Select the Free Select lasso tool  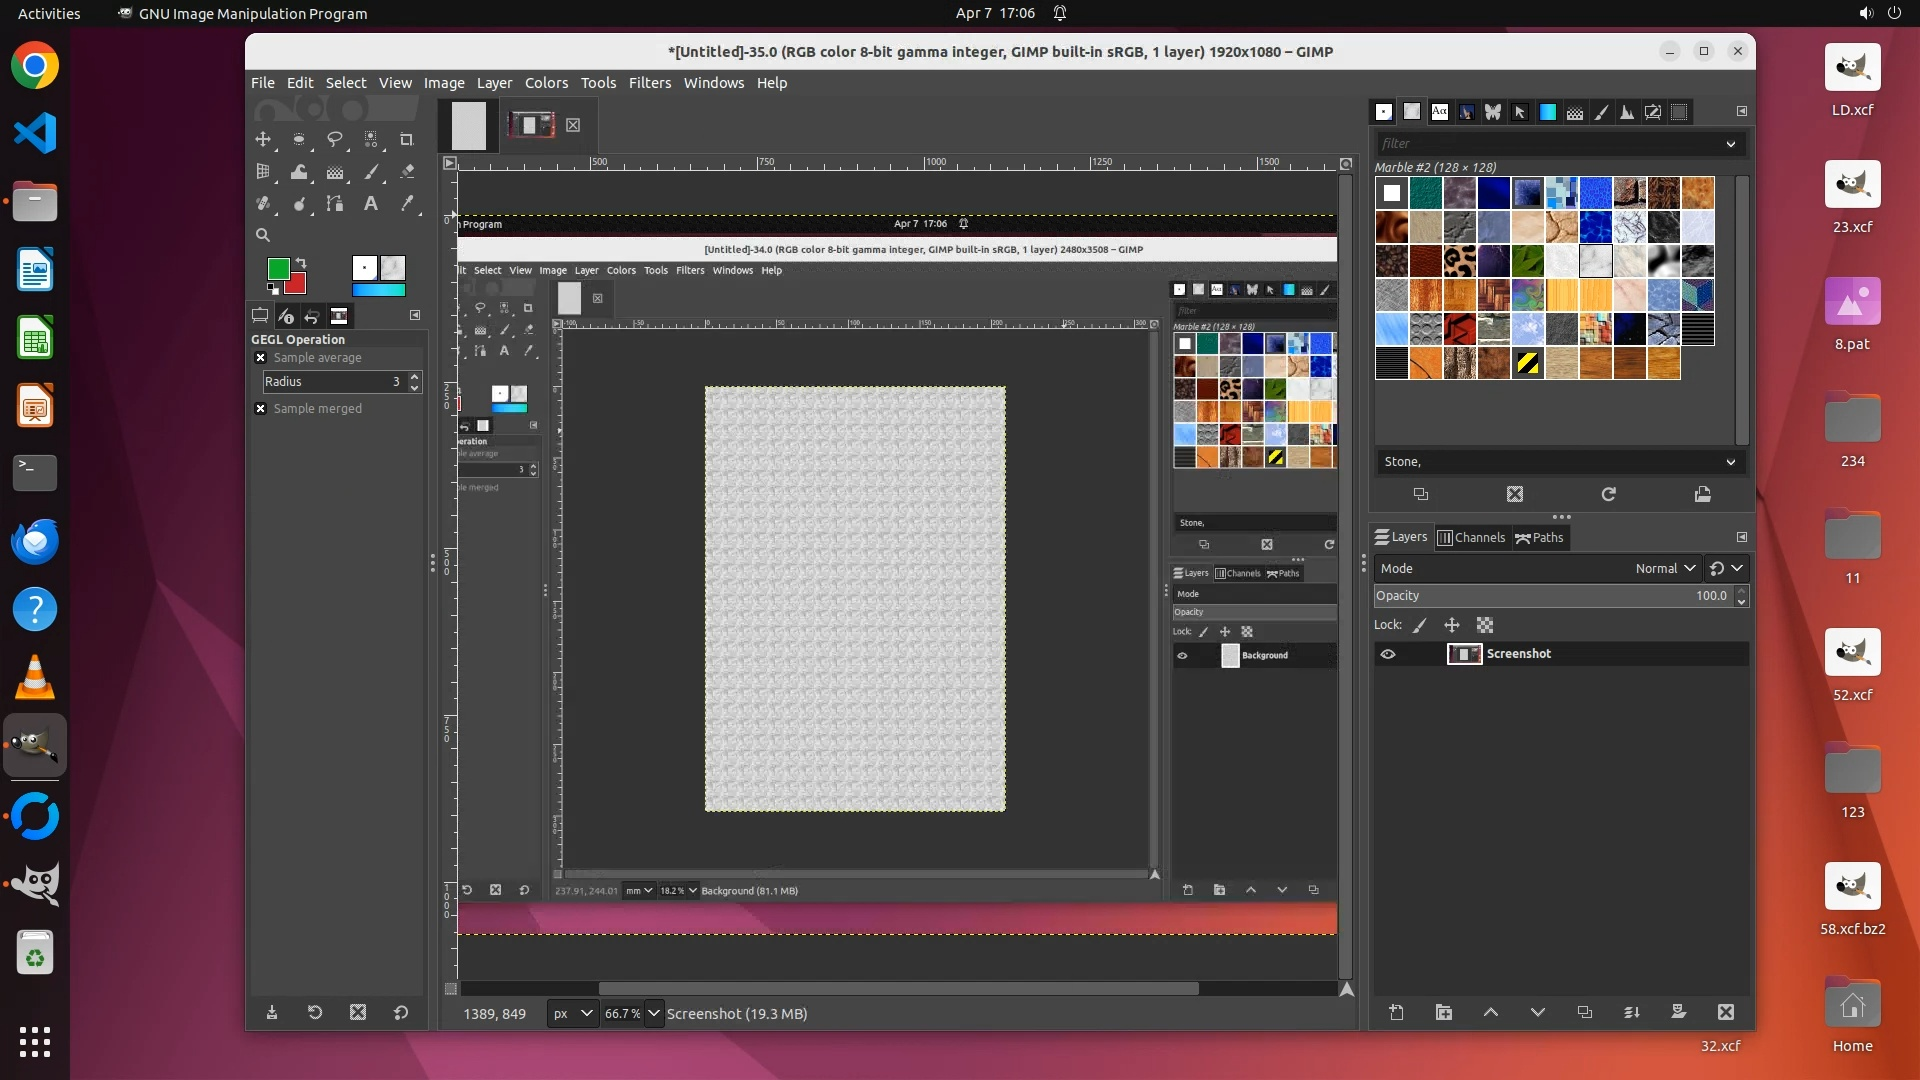pos(335,139)
